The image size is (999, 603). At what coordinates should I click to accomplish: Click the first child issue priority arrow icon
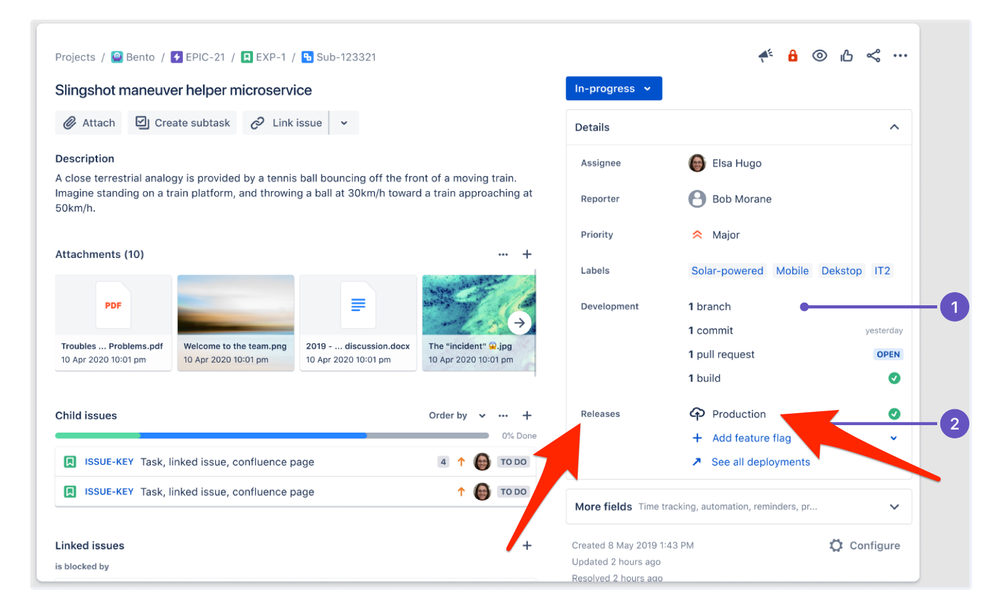tap(461, 461)
